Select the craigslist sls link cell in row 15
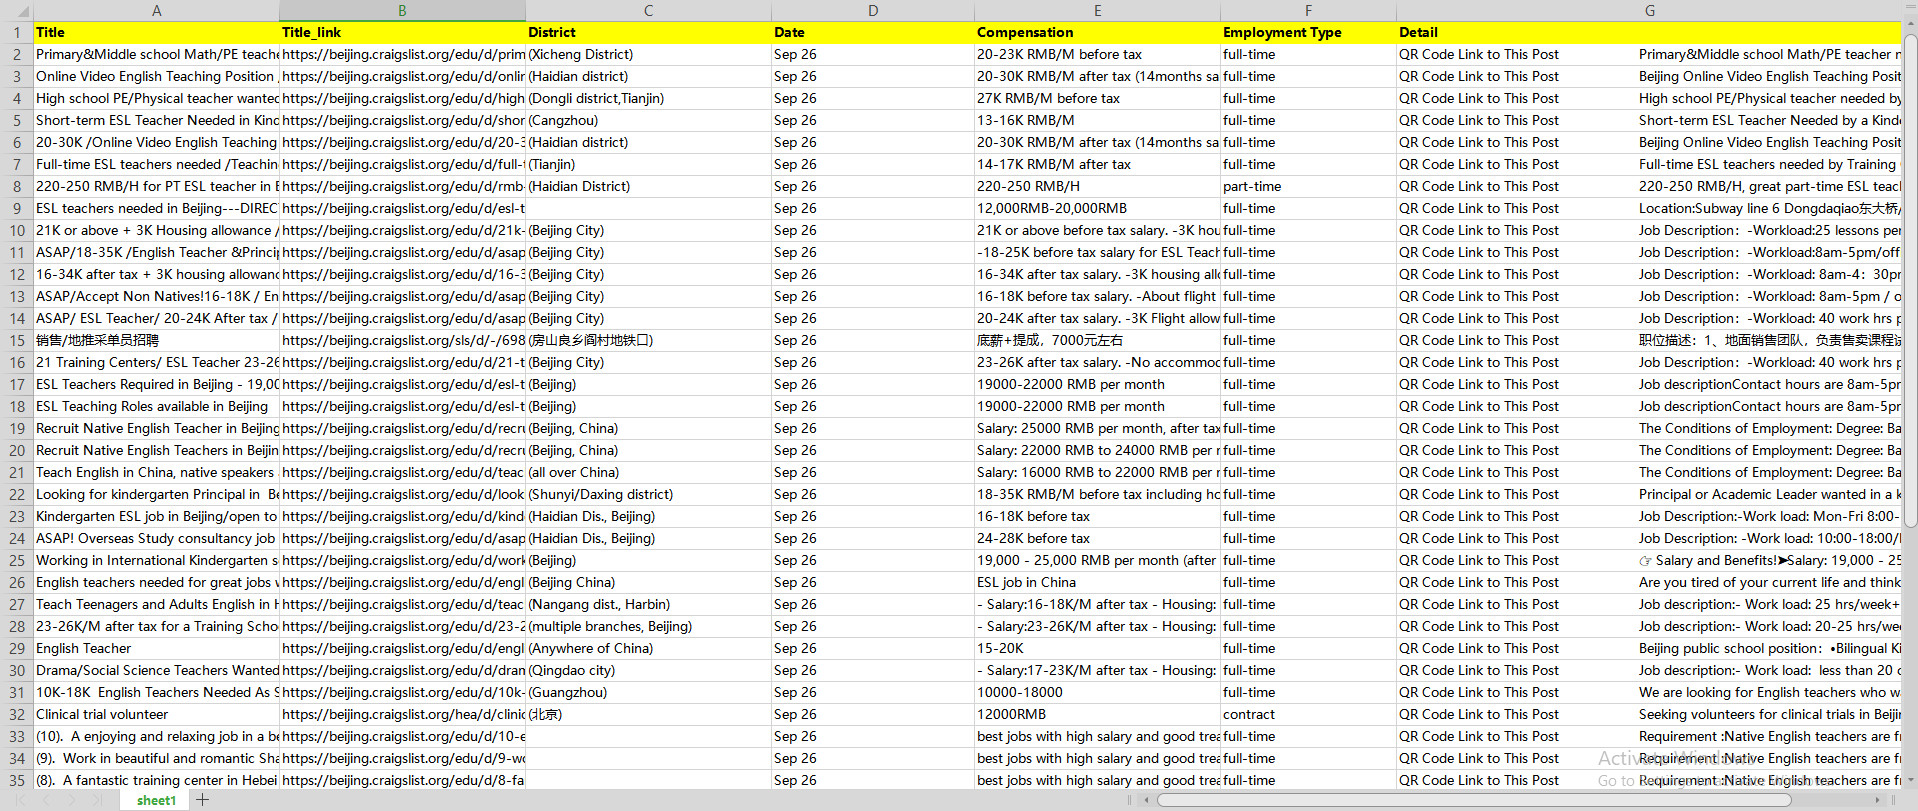This screenshot has height=811, width=1918. pyautogui.click(x=402, y=340)
